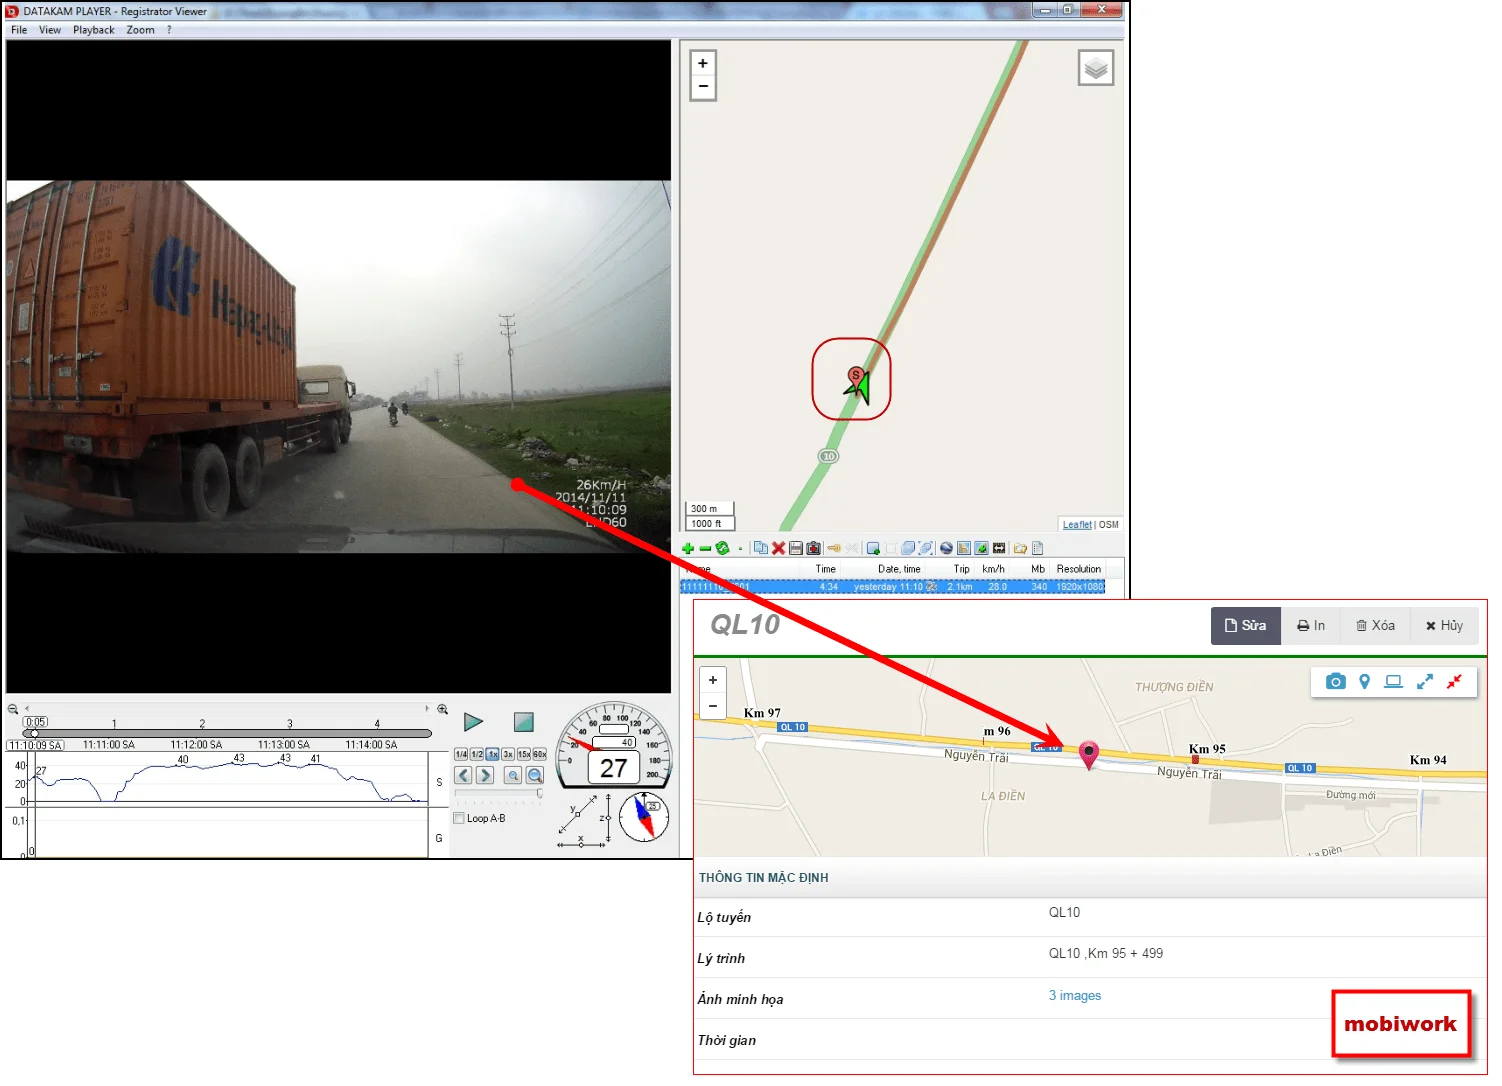Click the large magnifier zoom button
Screen dimensions: 1502x1086
click(535, 775)
